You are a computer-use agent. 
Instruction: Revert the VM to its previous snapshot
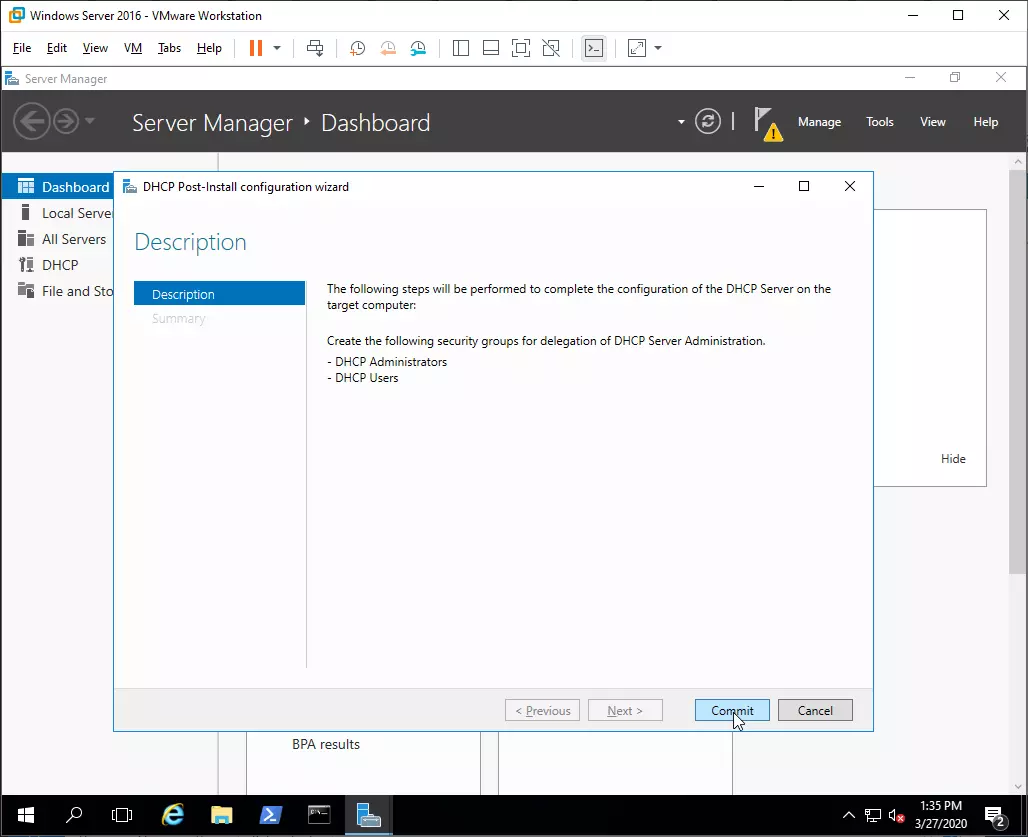[x=388, y=48]
